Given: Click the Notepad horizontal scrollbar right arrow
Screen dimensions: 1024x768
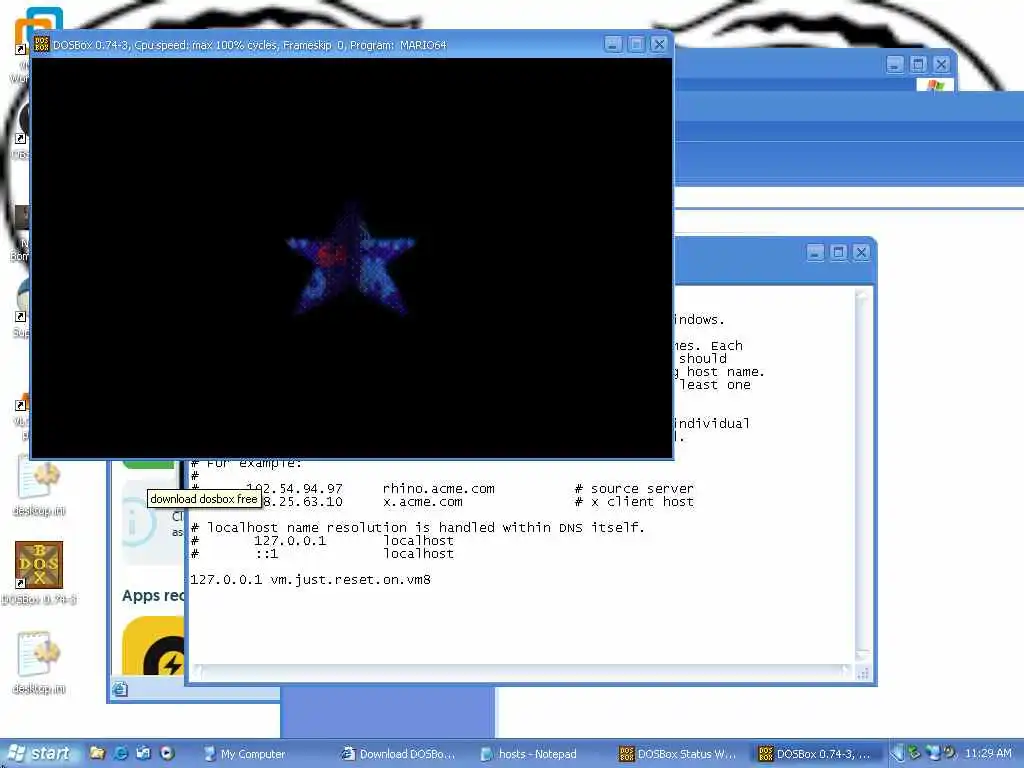Looking at the screenshot, I should [x=846, y=671].
